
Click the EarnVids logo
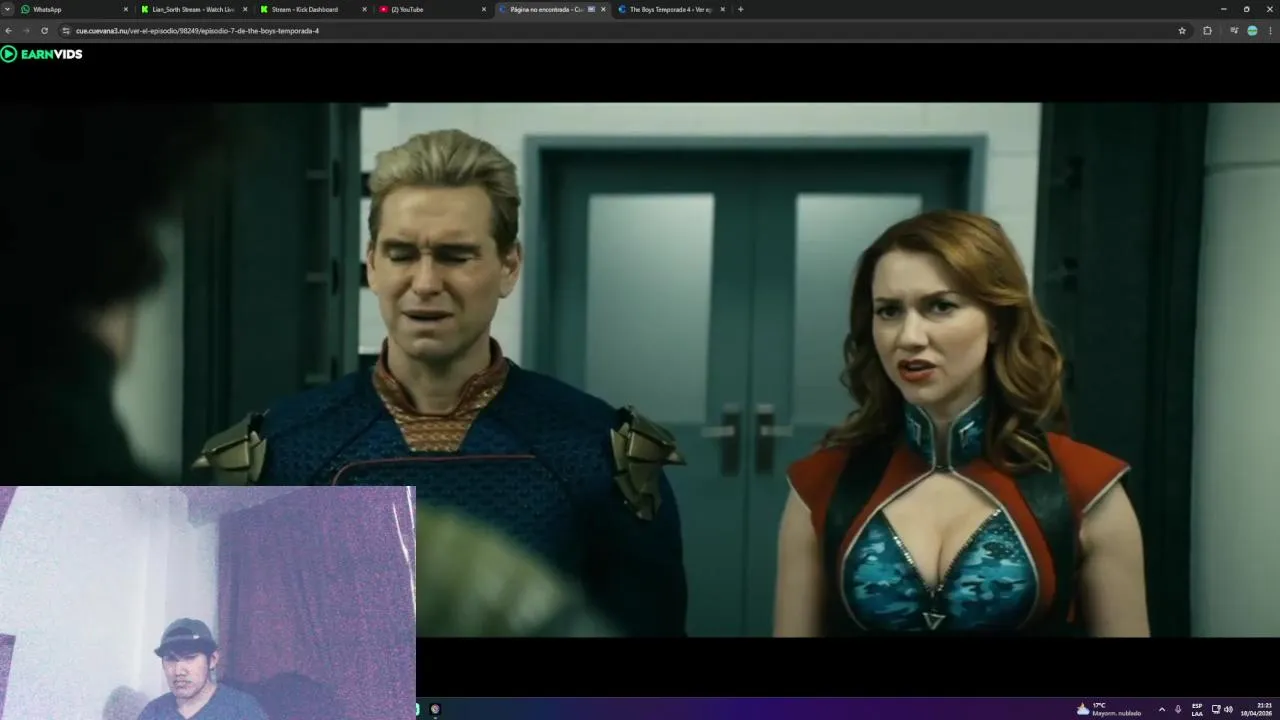[42, 54]
